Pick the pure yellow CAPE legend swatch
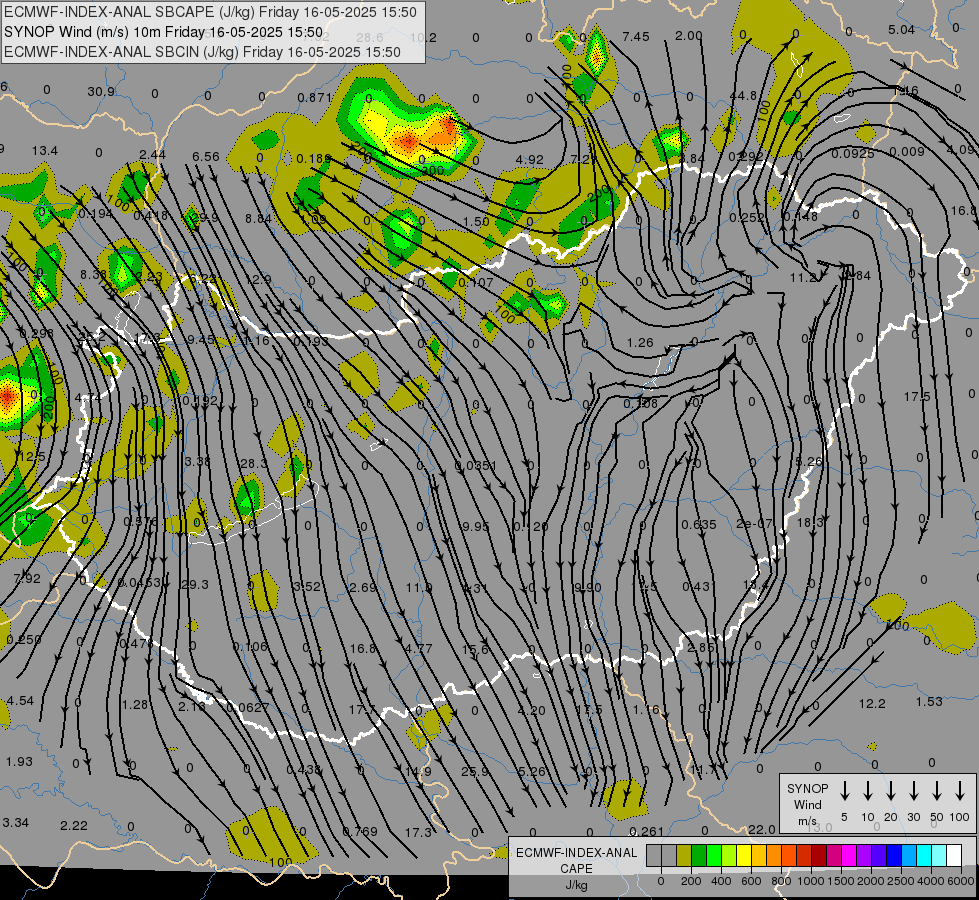This screenshot has width=979, height=900. 744,855
